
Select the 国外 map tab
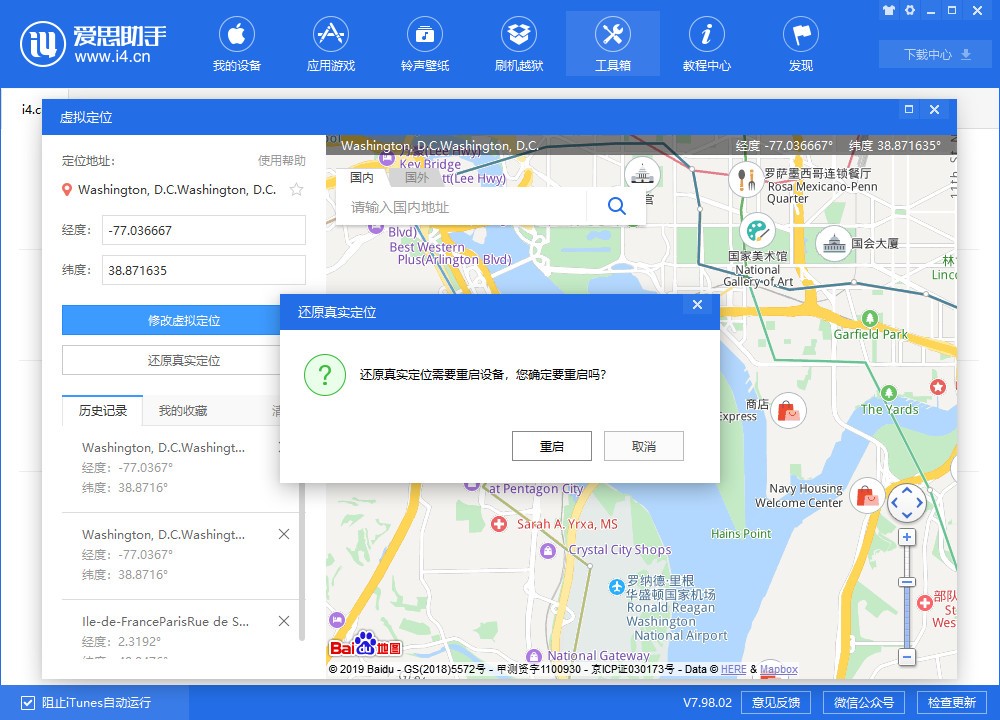coord(416,177)
